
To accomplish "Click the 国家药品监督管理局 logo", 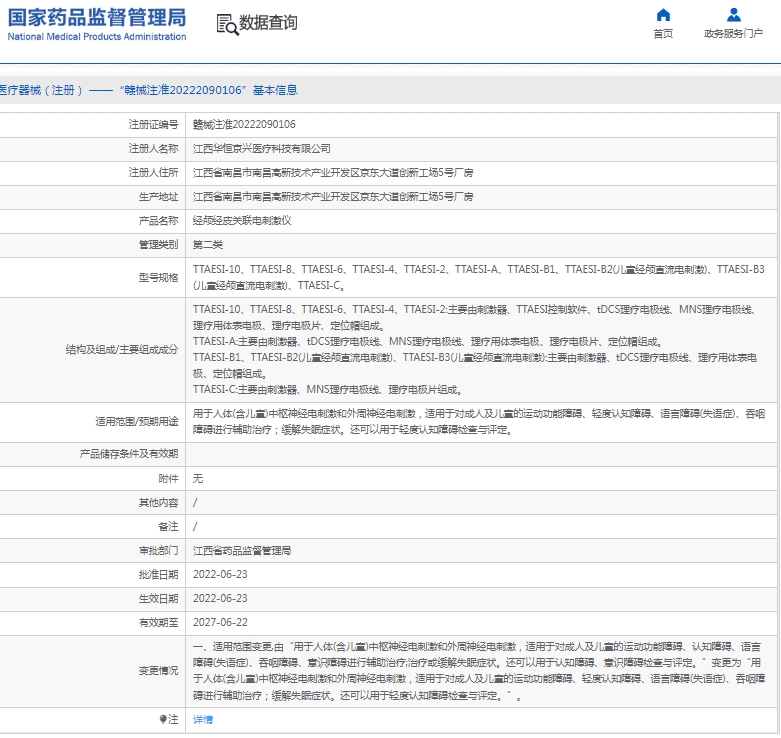I will pyautogui.click(x=97, y=17).
